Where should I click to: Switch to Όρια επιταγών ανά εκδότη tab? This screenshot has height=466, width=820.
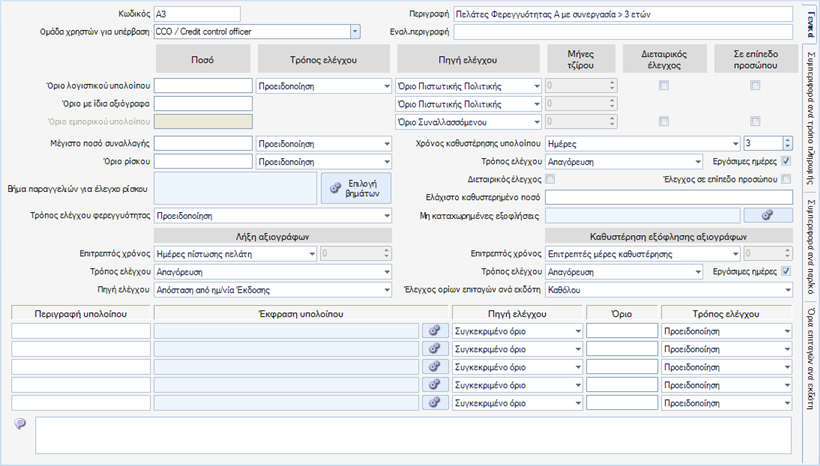811,358
